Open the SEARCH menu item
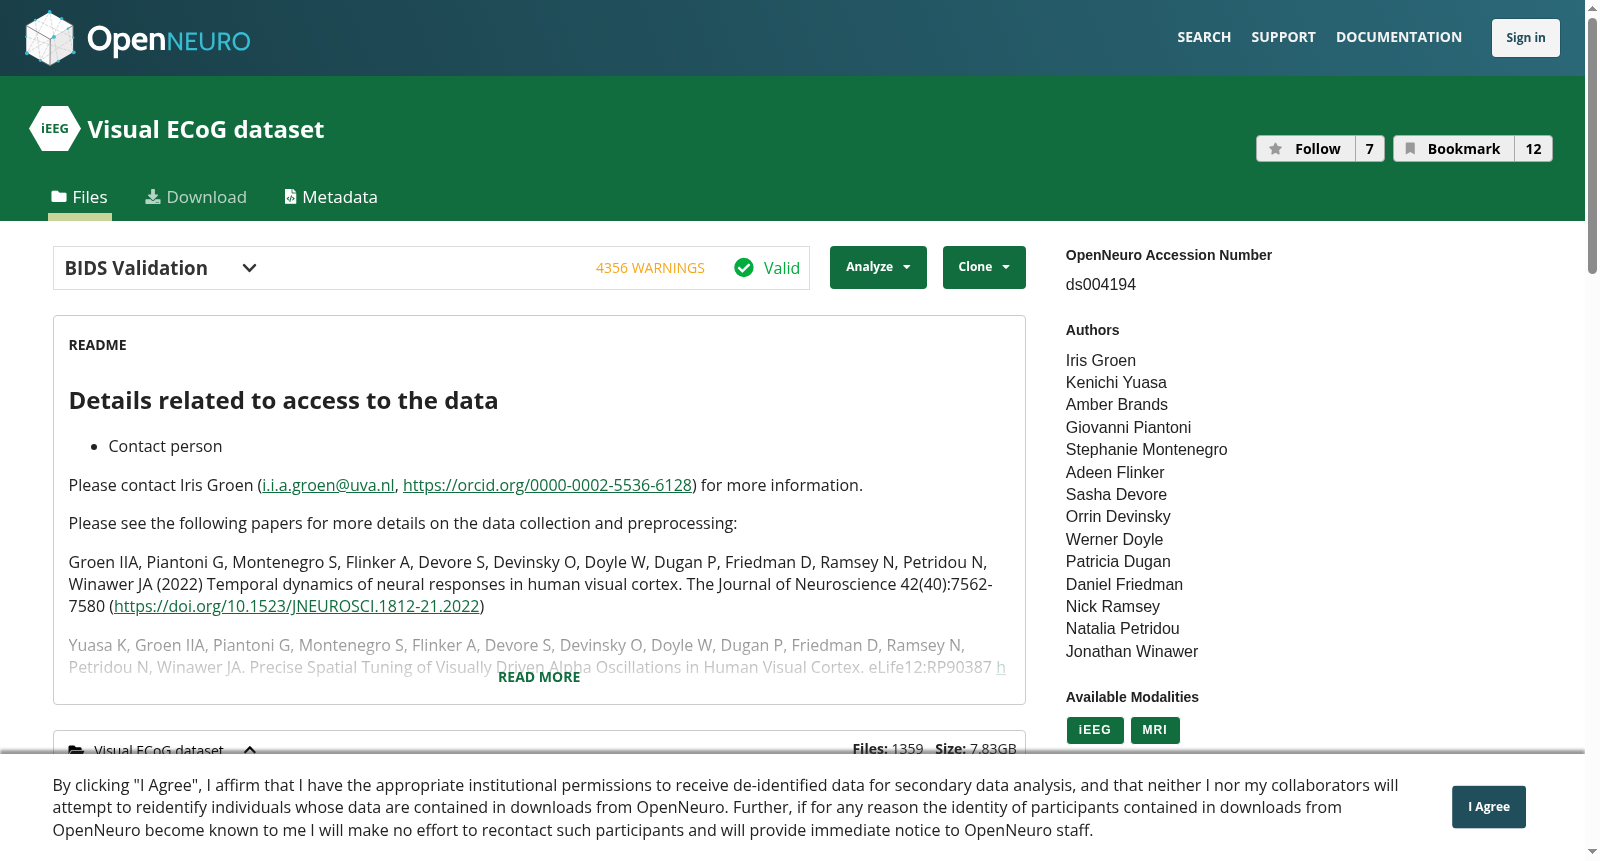1600x861 pixels. tap(1204, 37)
